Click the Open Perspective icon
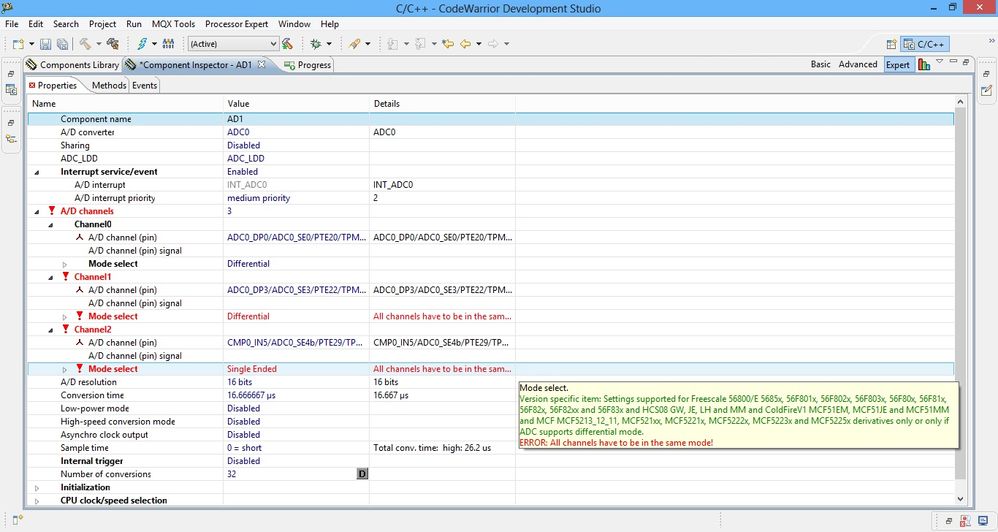Image resolution: width=998 pixels, height=532 pixels. 891,44
